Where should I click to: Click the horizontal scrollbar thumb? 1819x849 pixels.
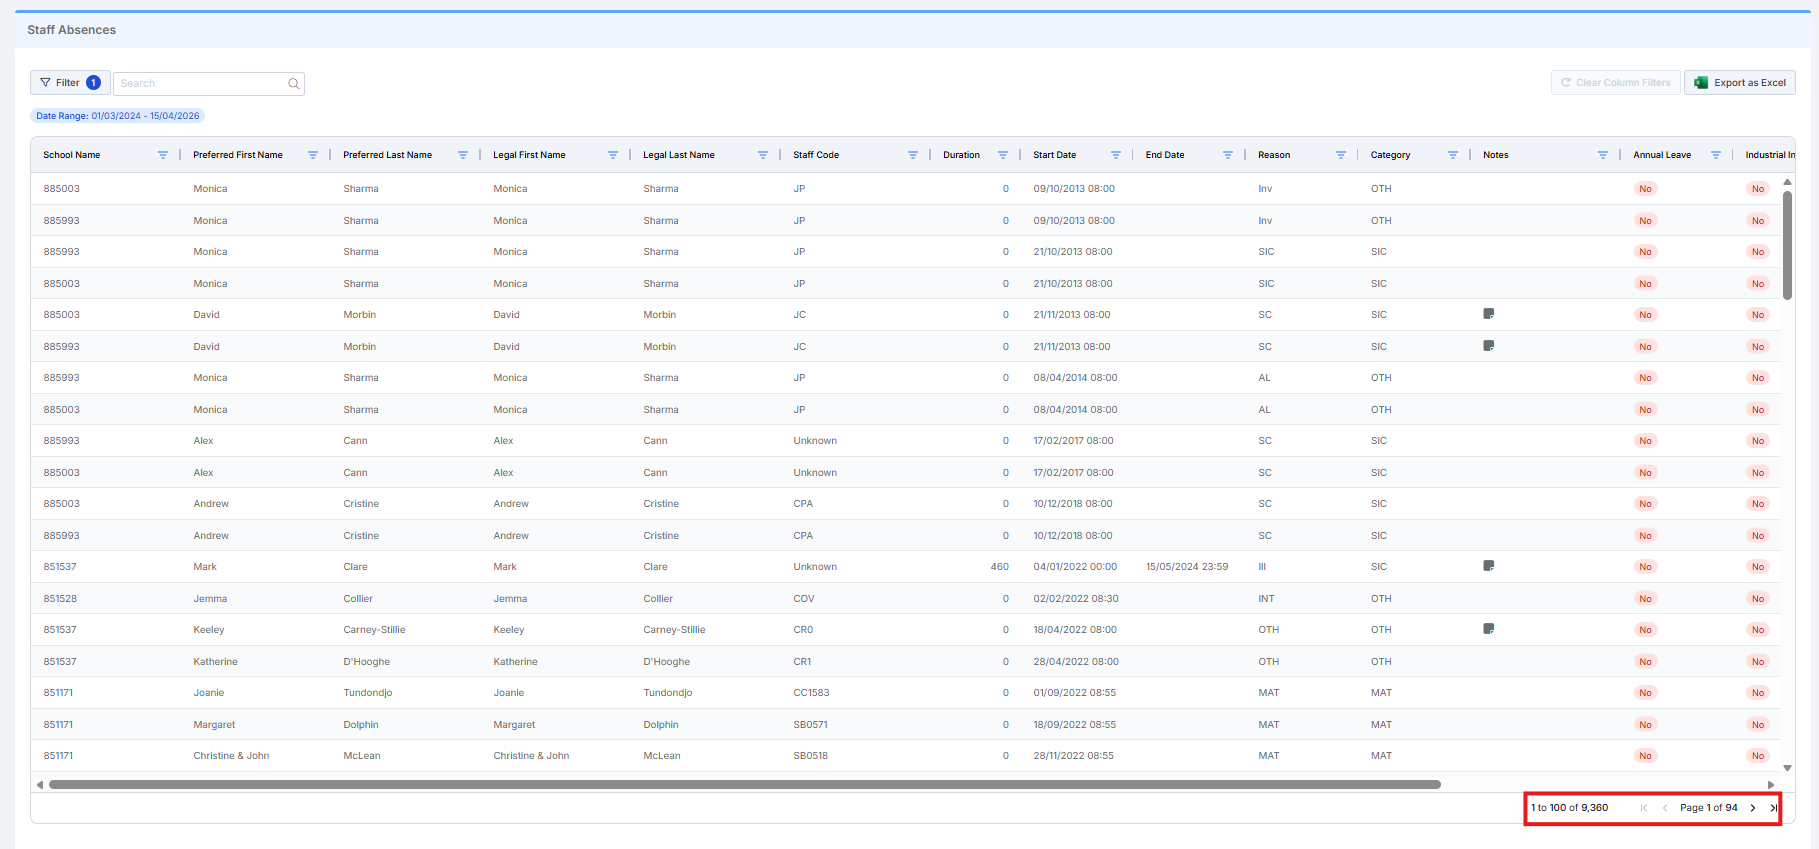pos(745,785)
